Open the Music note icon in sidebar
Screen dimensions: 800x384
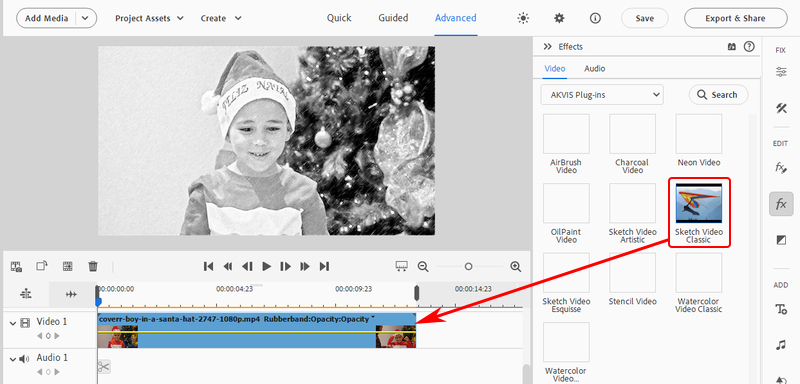click(781, 345)
